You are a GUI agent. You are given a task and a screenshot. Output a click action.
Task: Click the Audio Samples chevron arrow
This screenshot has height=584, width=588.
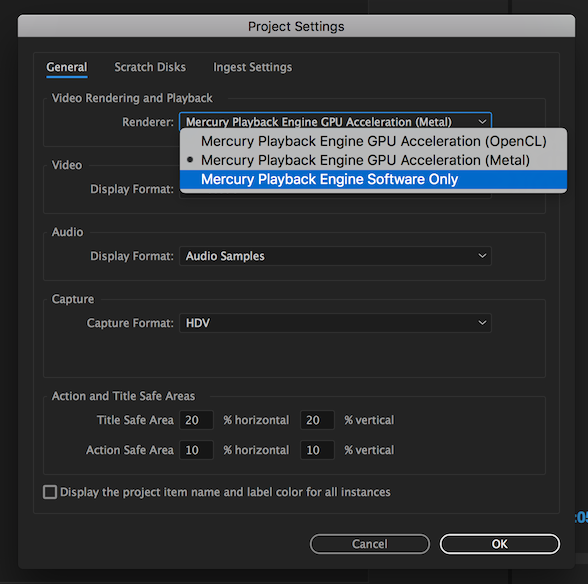pos(482,256)
